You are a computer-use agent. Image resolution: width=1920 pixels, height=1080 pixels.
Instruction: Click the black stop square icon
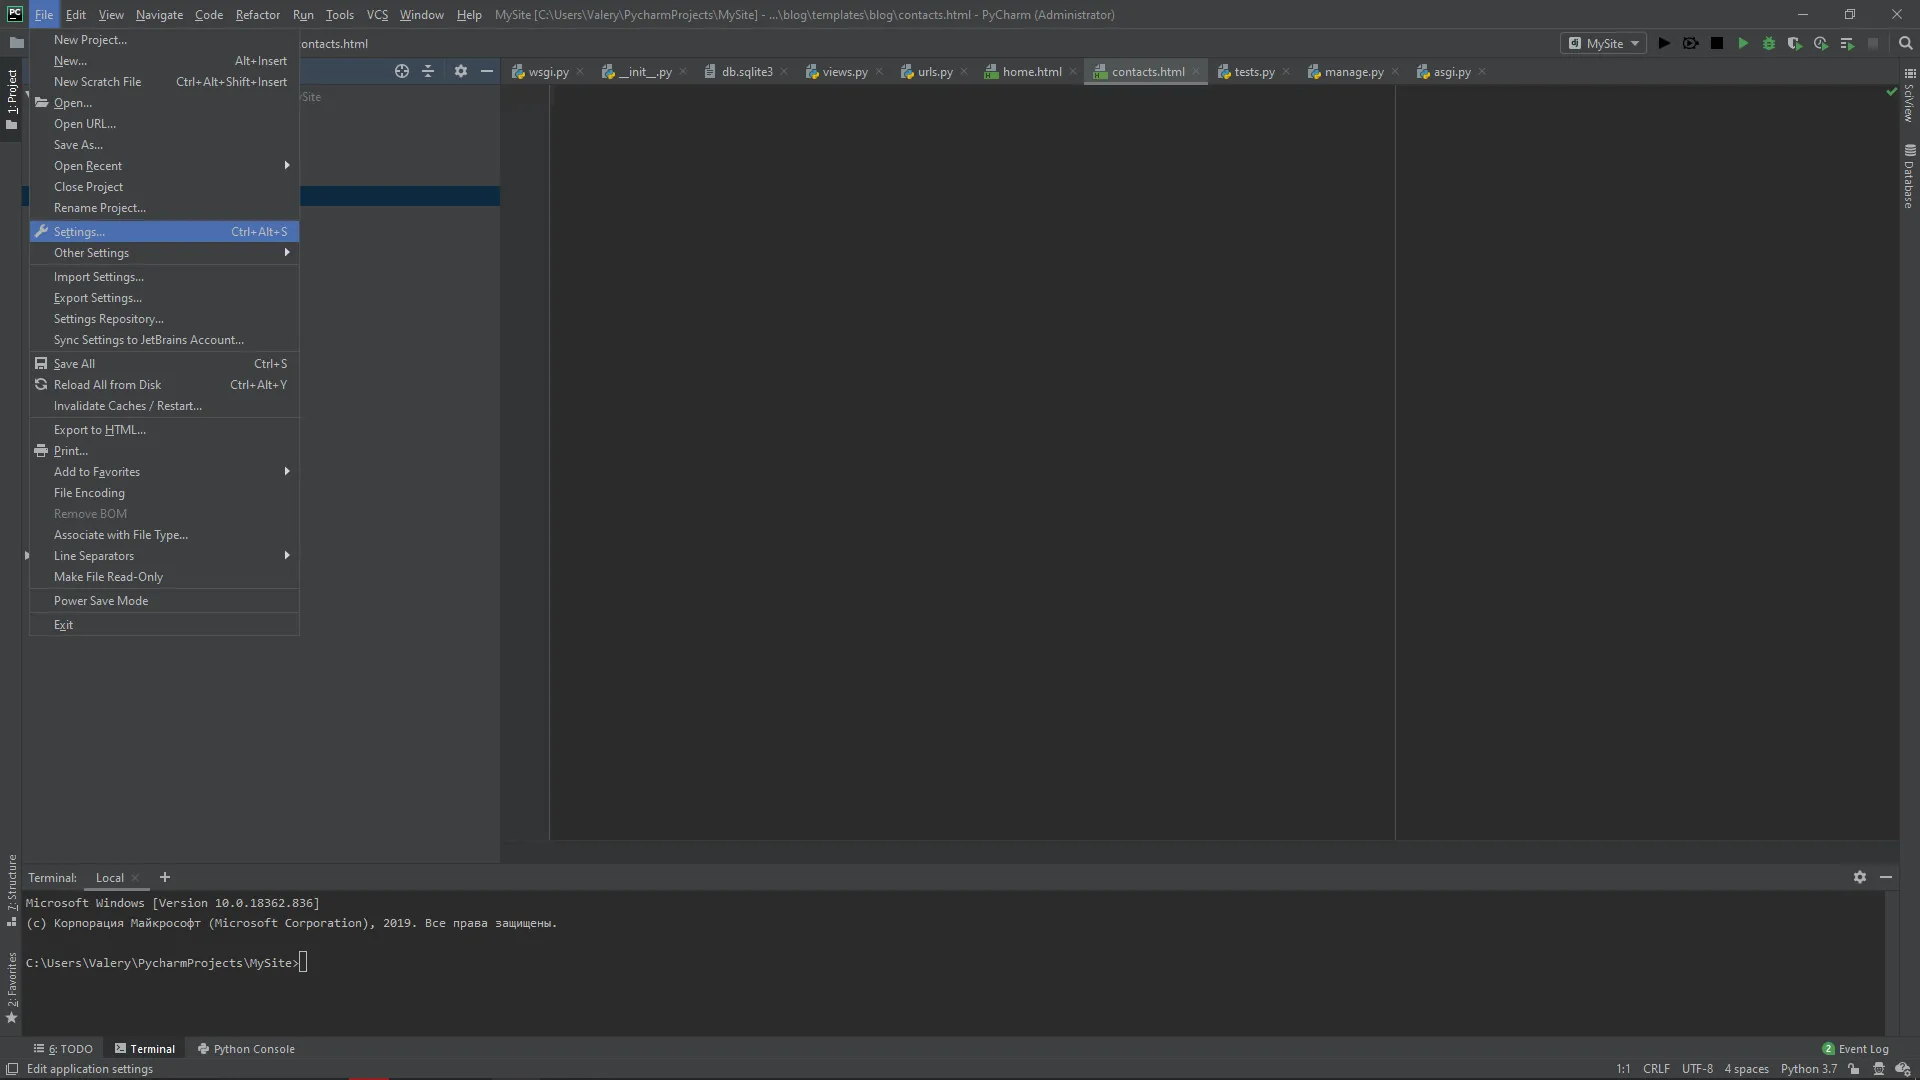click(1717, 44)
